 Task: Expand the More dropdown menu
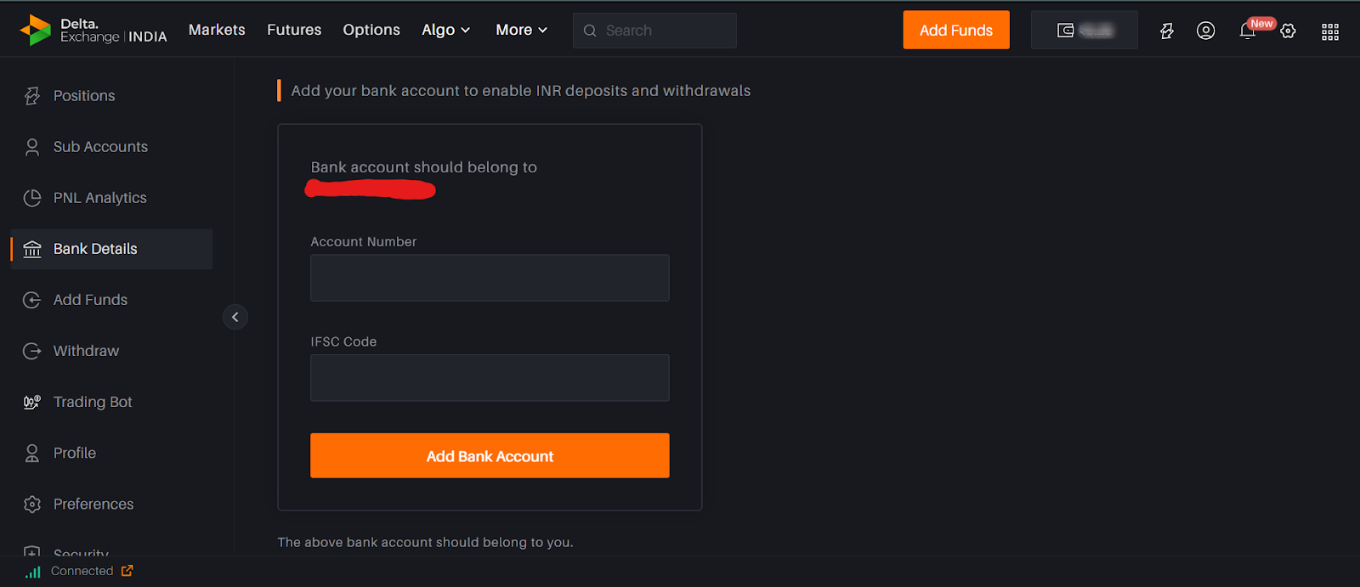pos(522,30)
